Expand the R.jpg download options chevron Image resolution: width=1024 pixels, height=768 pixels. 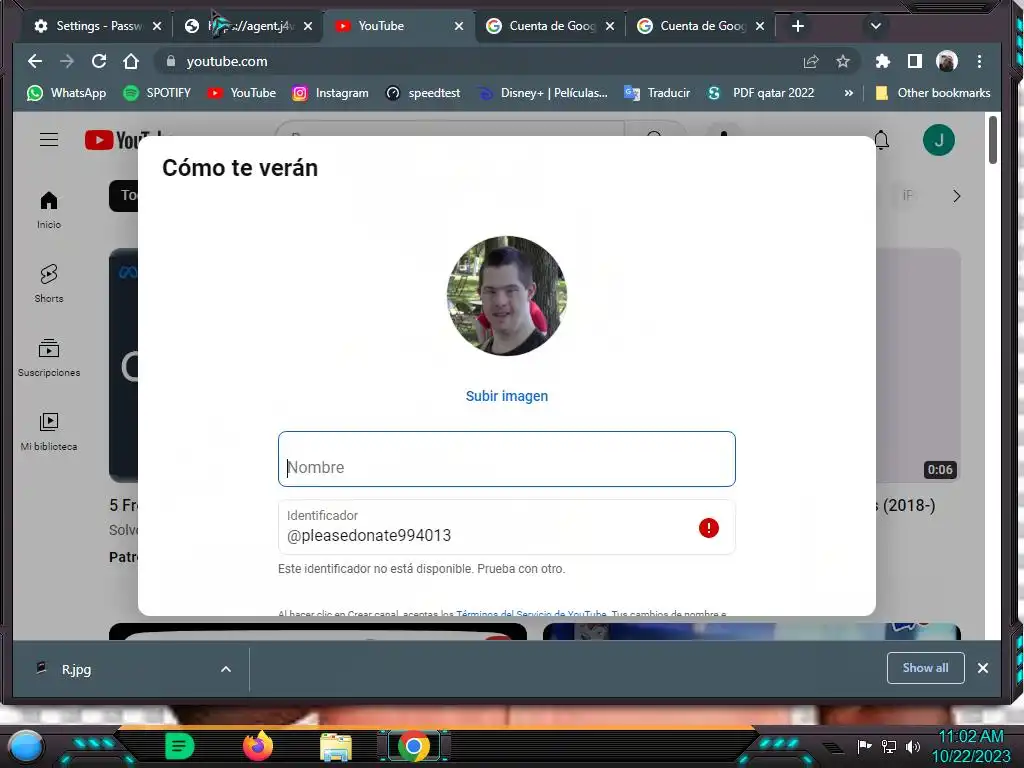click(x=226, y=669)
